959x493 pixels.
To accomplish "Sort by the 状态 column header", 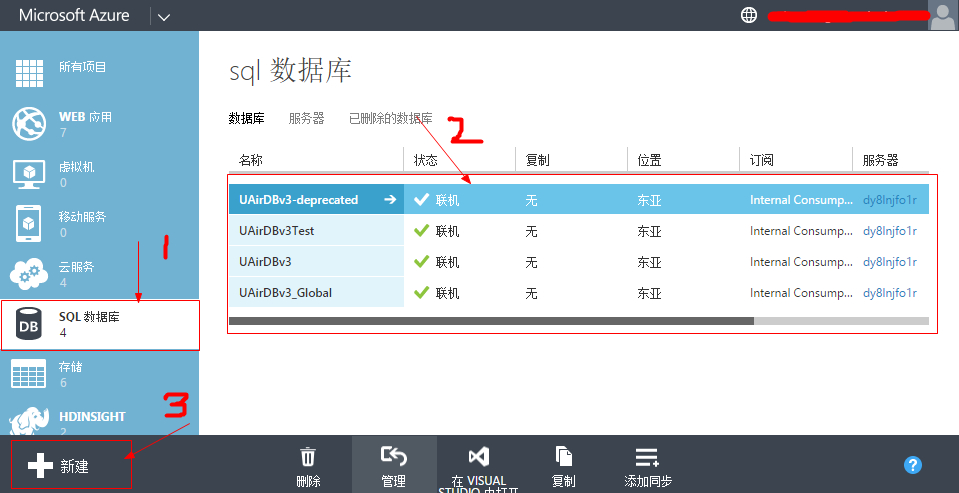I will coord(426,160).
